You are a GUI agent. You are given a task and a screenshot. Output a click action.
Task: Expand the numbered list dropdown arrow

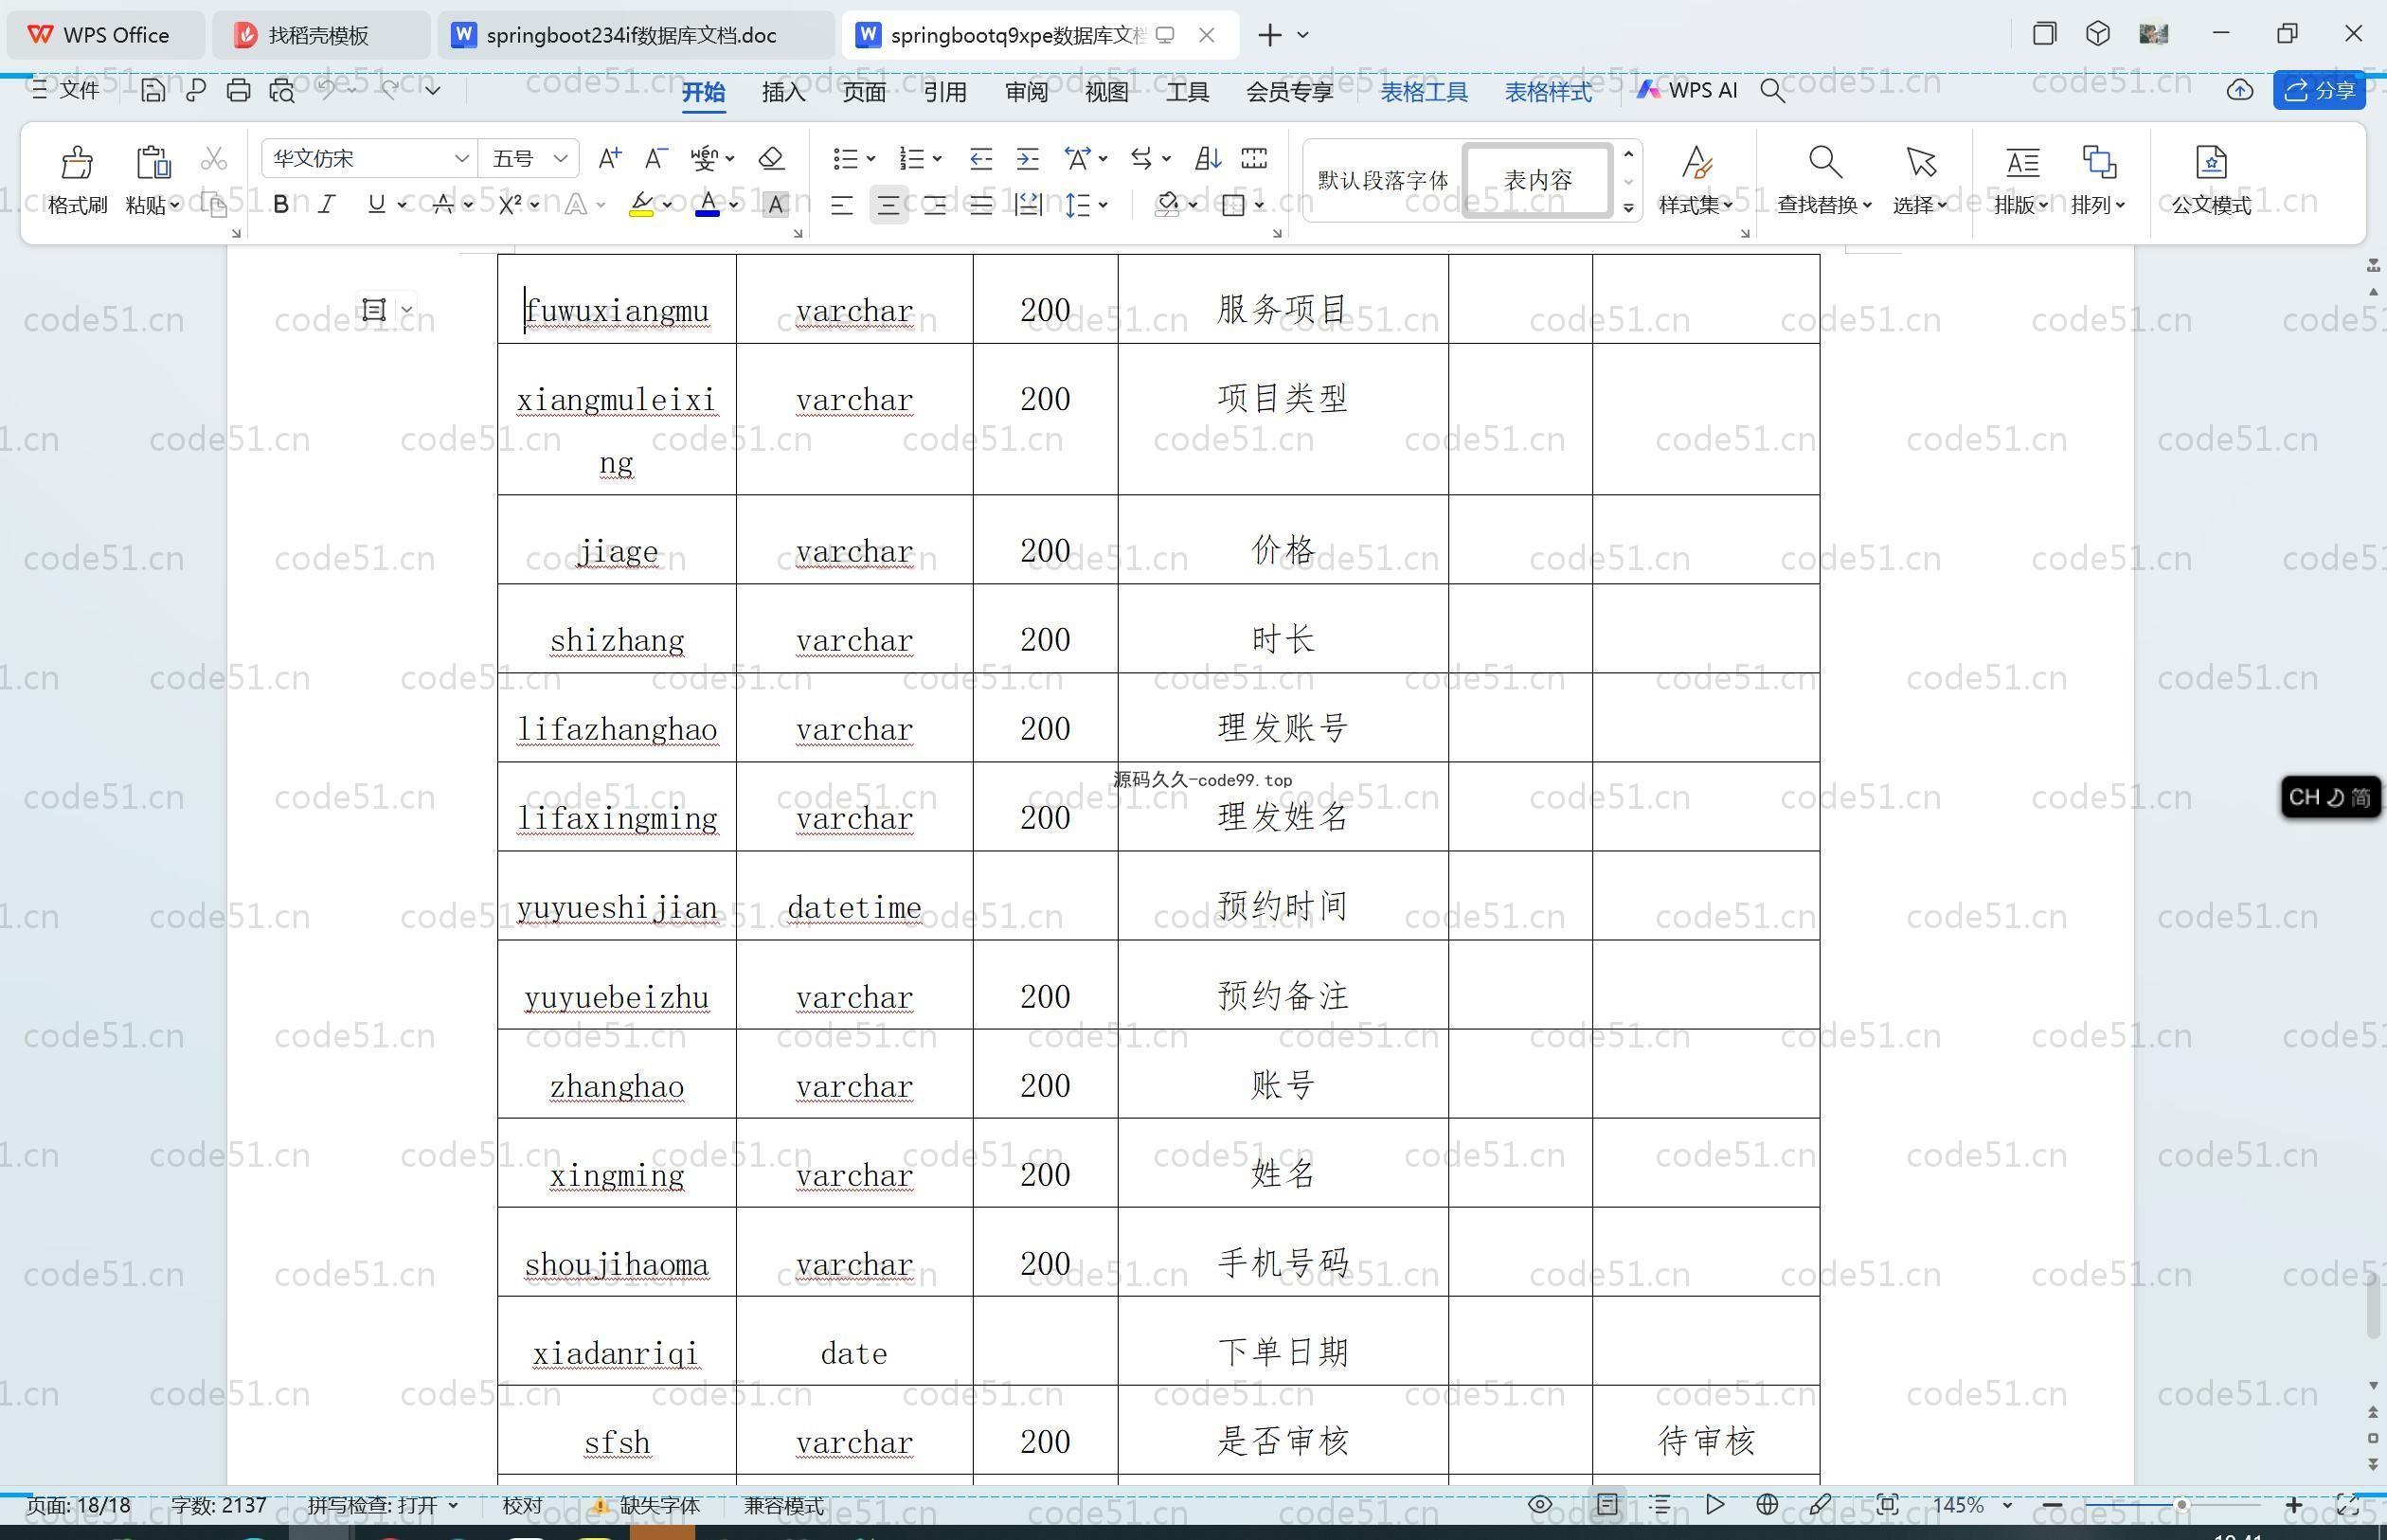[x=937, y=158]
